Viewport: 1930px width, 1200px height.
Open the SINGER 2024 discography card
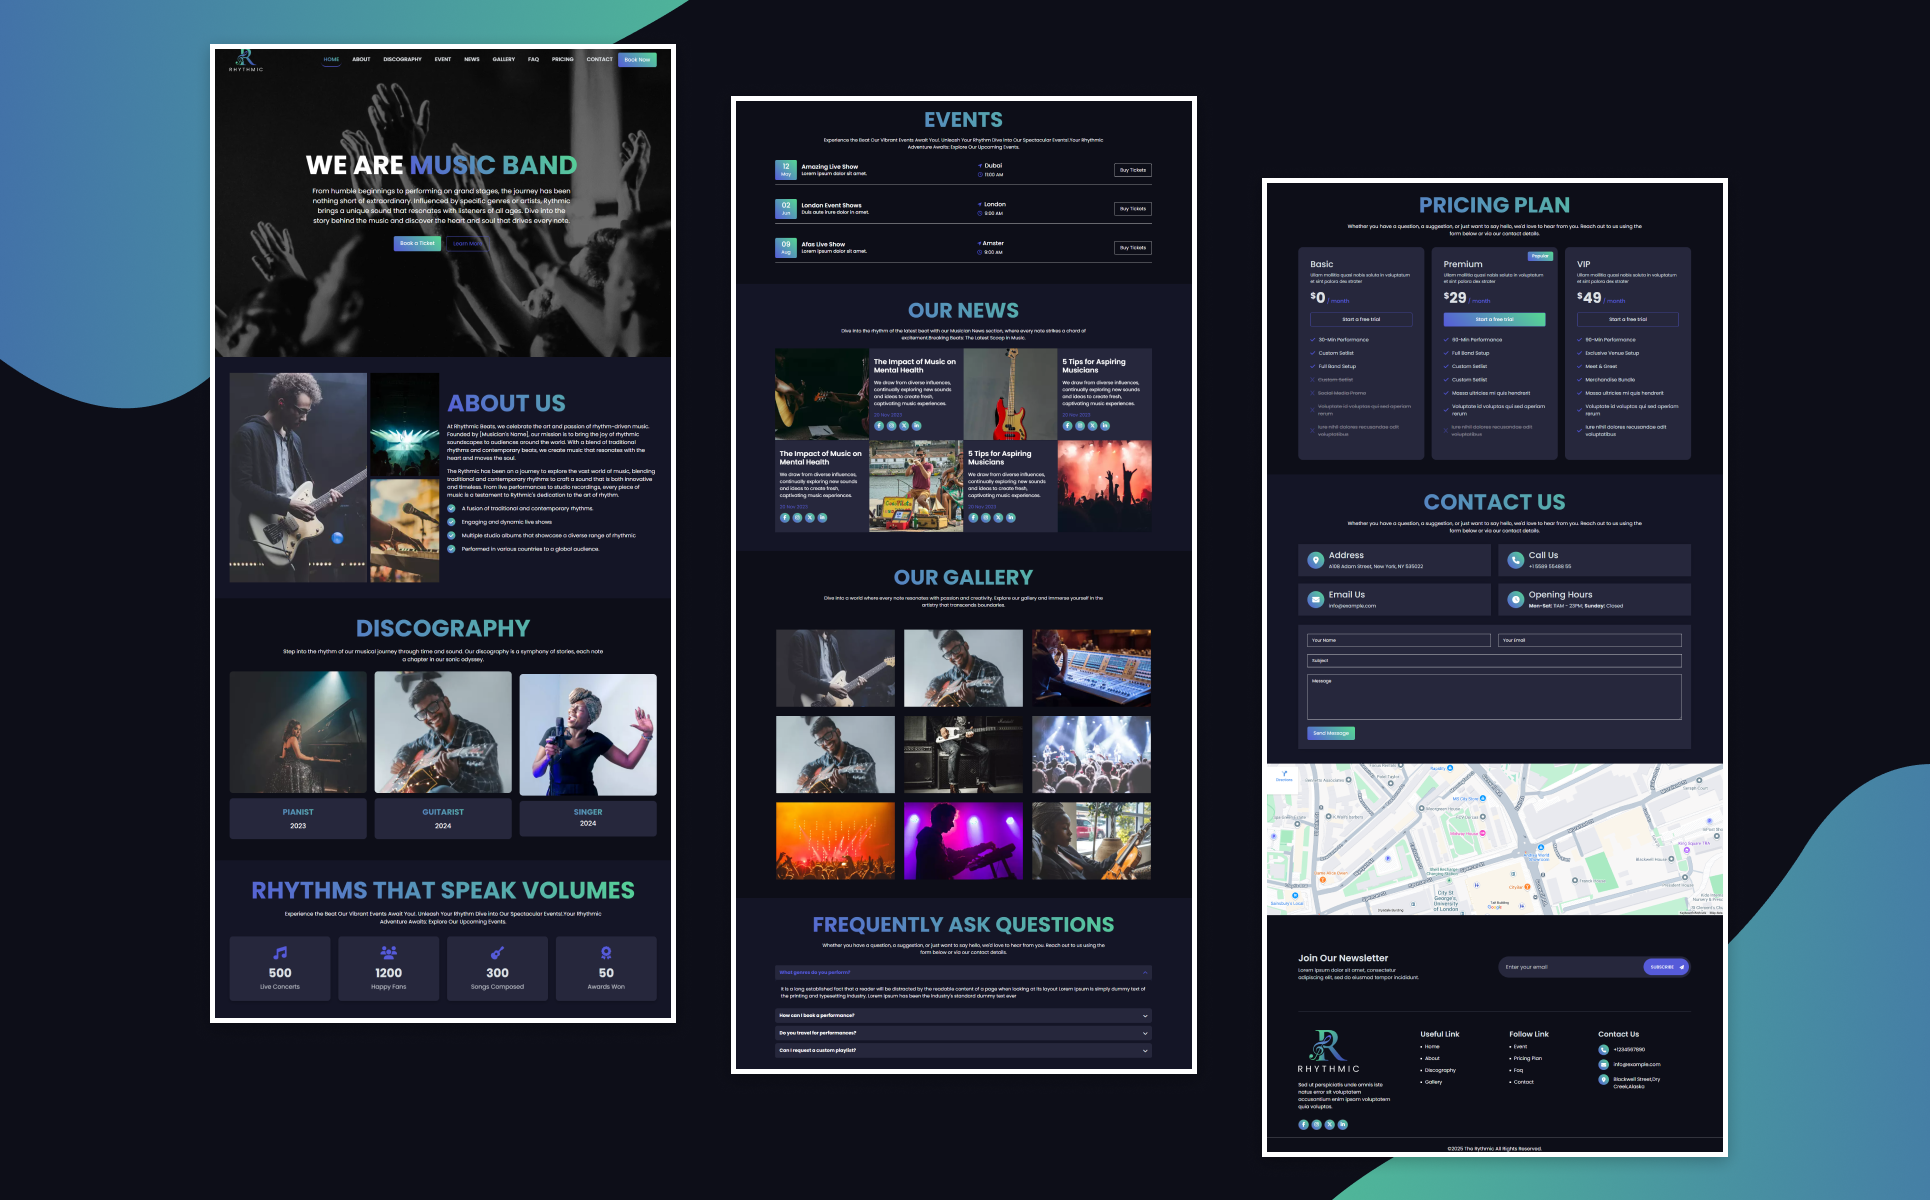tap(588, 755)
